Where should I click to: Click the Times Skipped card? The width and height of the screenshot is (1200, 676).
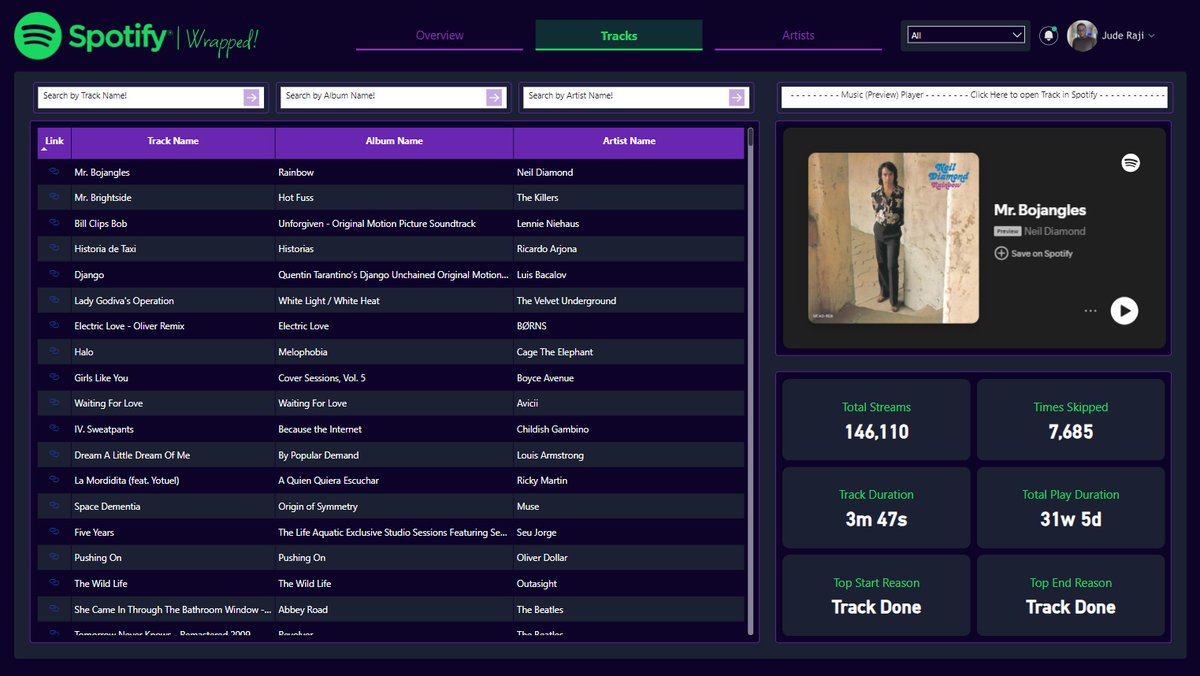(x=1070, y=420)
